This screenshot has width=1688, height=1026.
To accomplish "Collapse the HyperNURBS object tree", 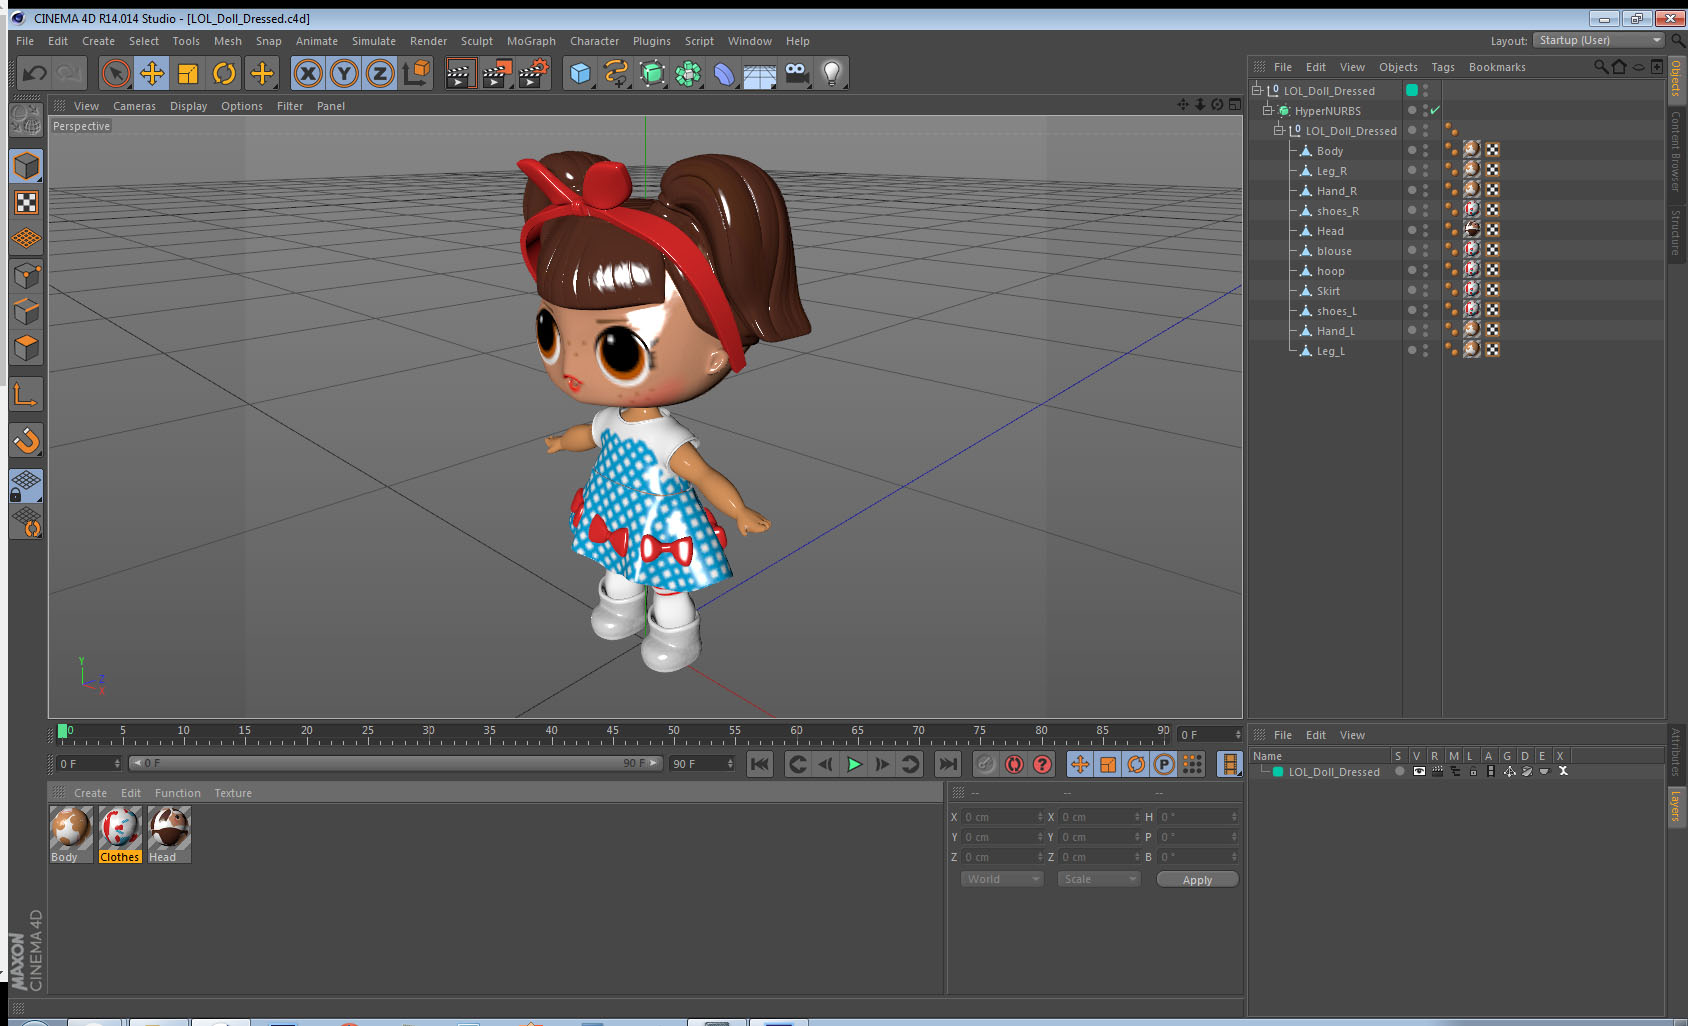I will [x=1268, y=110].
